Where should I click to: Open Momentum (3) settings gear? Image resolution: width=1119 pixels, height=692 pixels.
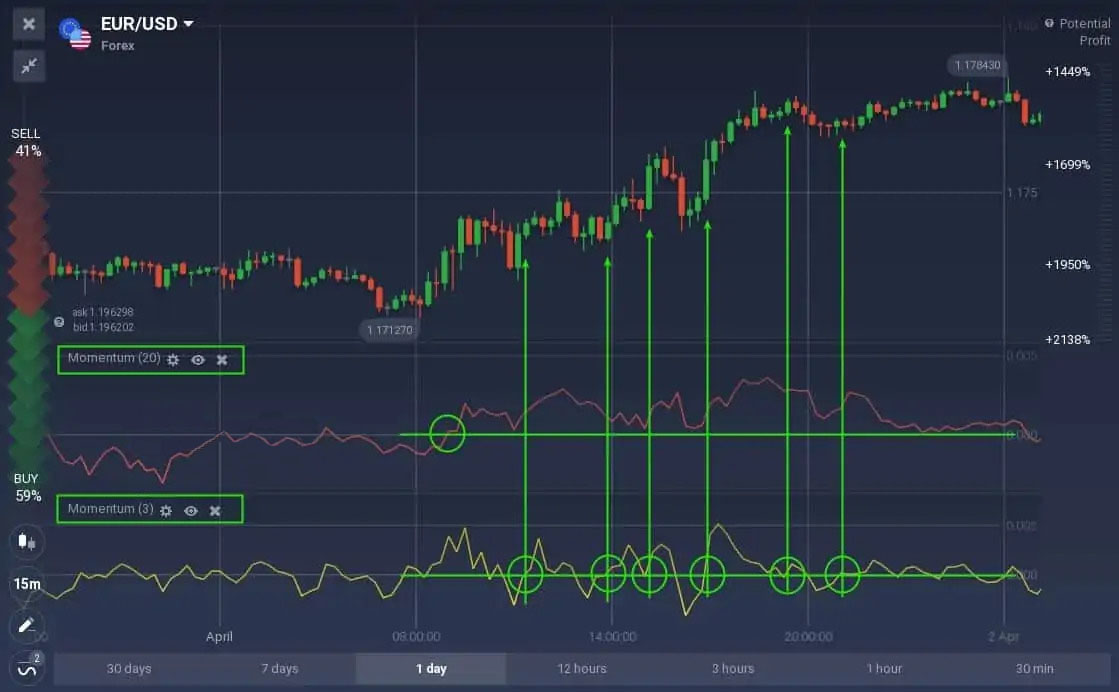tap(166, 510)
